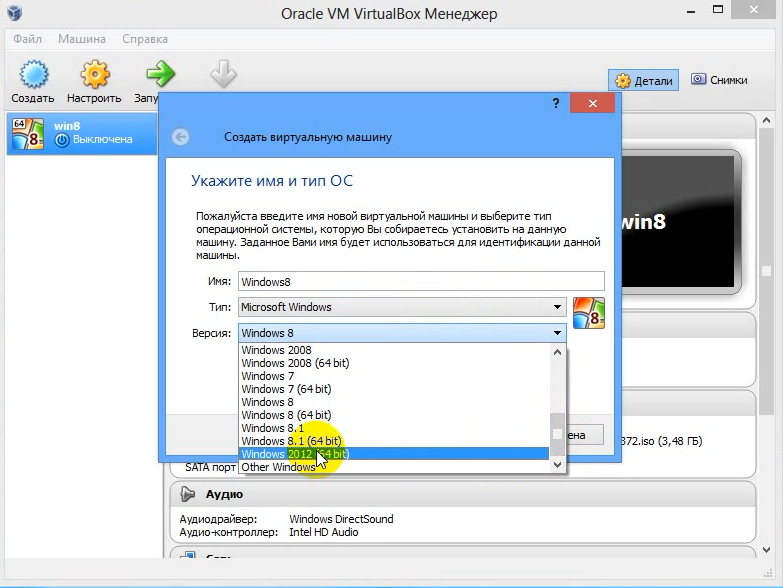This screenshot has height=588, width=783.
Task: Click the dialog help question mark
Action: [556, 103]
